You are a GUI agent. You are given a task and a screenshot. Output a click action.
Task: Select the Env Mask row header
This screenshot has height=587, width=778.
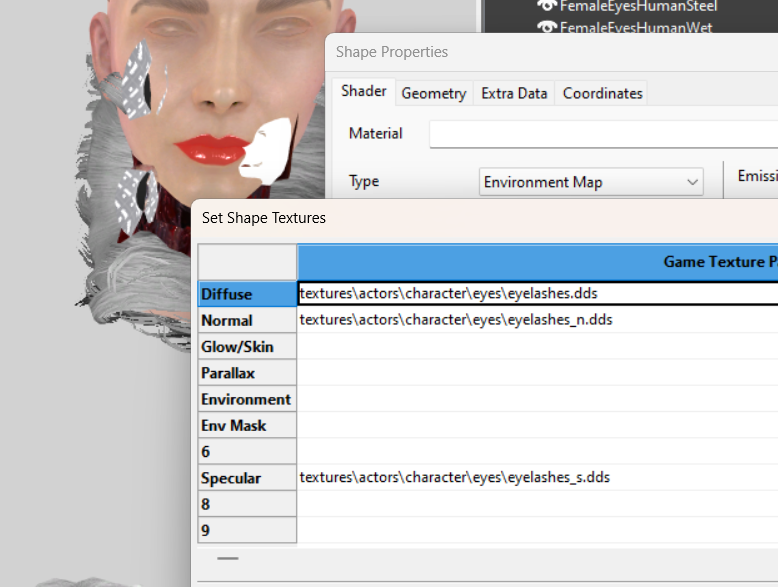coord(248,425)
